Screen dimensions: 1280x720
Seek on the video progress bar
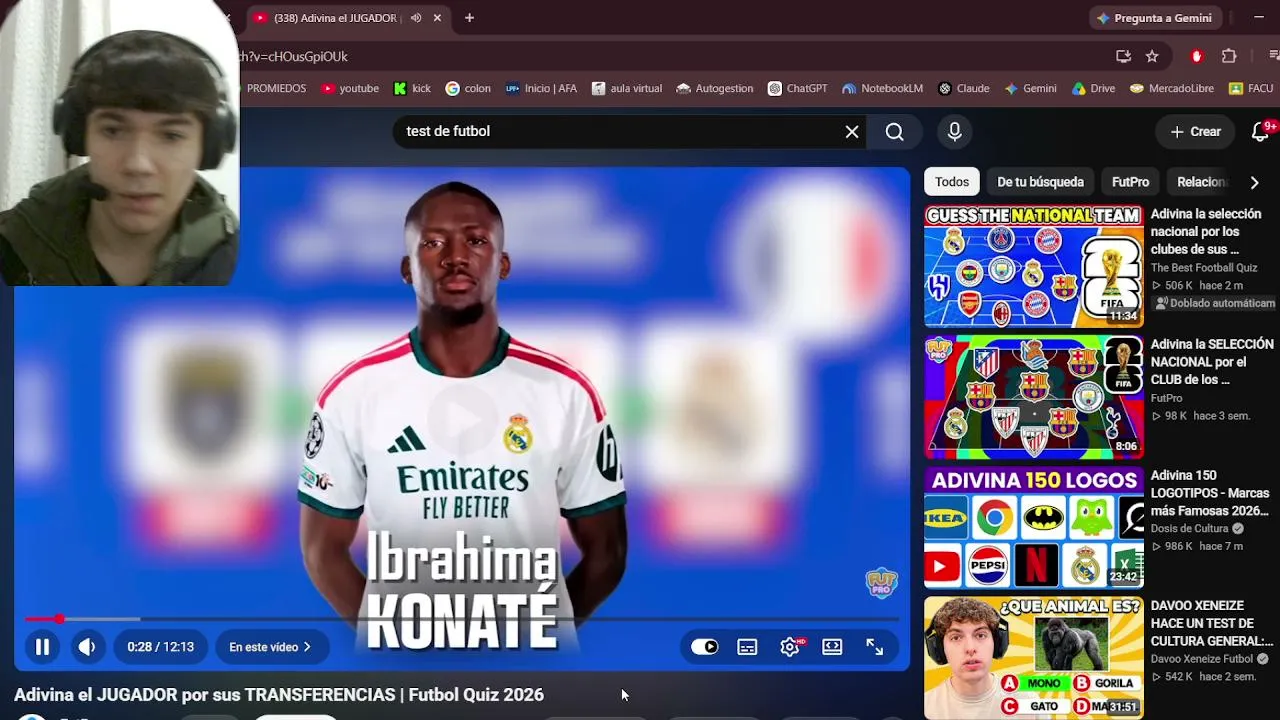tap(462, 619)
